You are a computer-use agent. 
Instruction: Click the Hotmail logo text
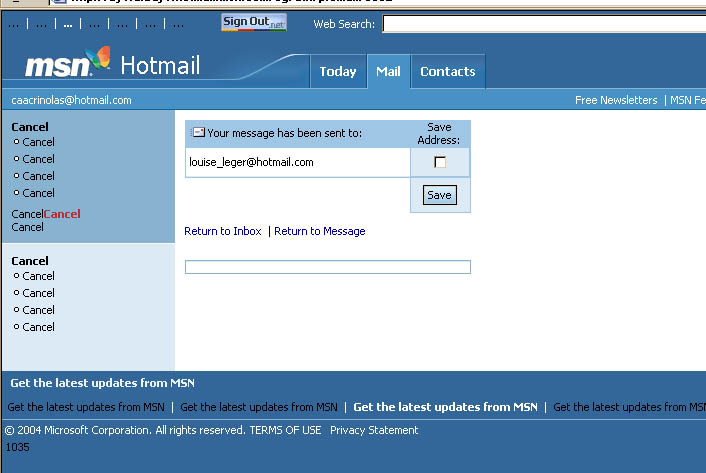coord(160,66)
